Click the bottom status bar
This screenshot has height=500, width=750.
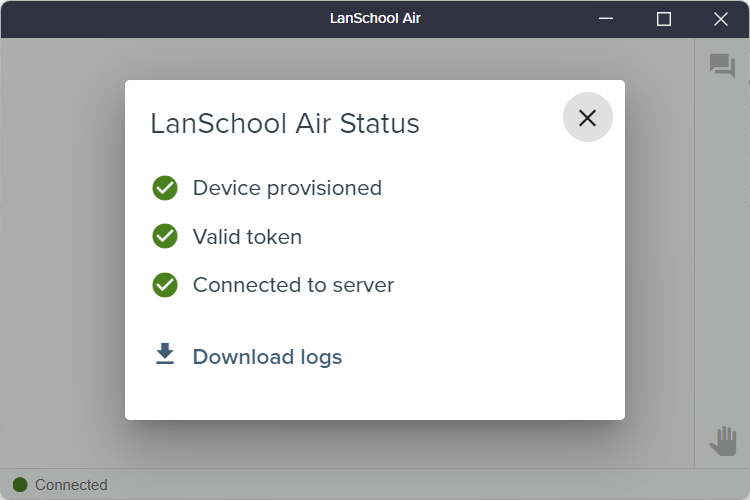[x=375, y=484]
